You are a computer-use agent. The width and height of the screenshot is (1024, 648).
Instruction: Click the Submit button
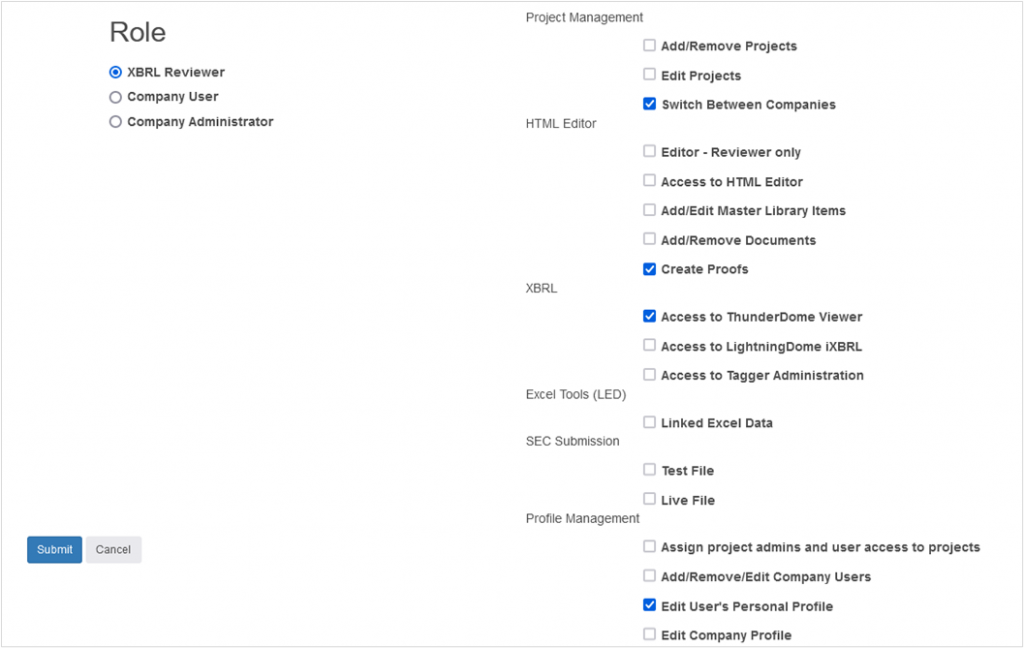pyautogui.click(x=54, y=549)
